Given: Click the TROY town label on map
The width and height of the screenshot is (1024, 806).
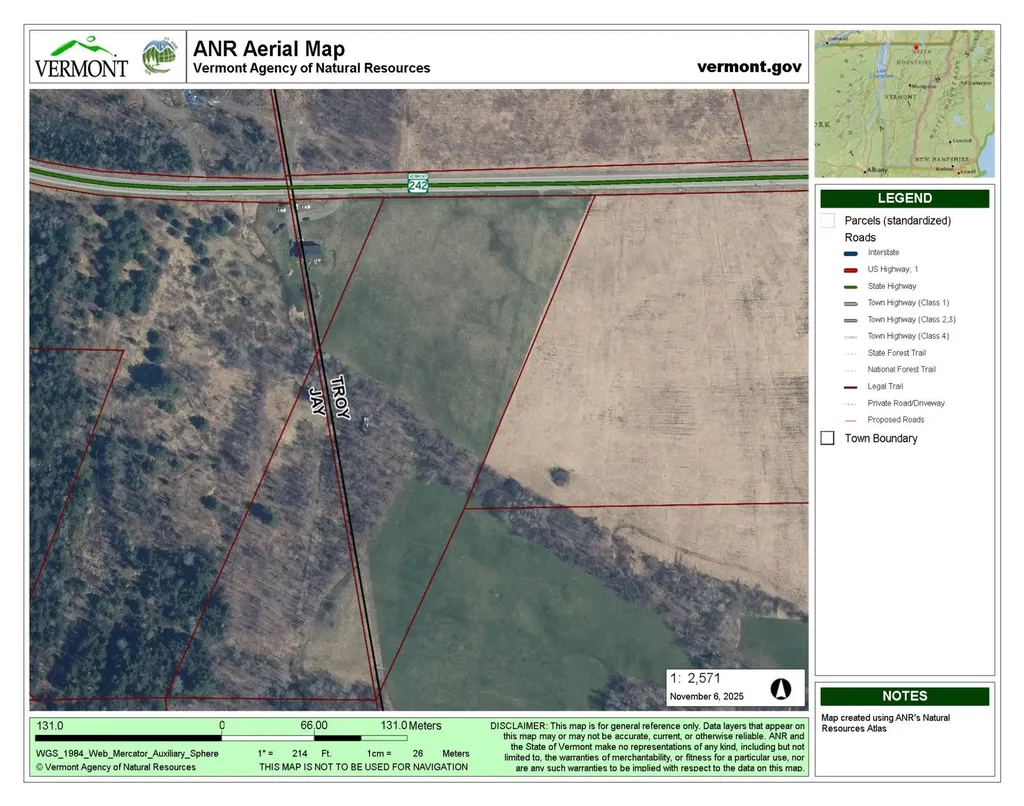Looking at the screenshot, I should pyautogui.click(x=339, y=397).
